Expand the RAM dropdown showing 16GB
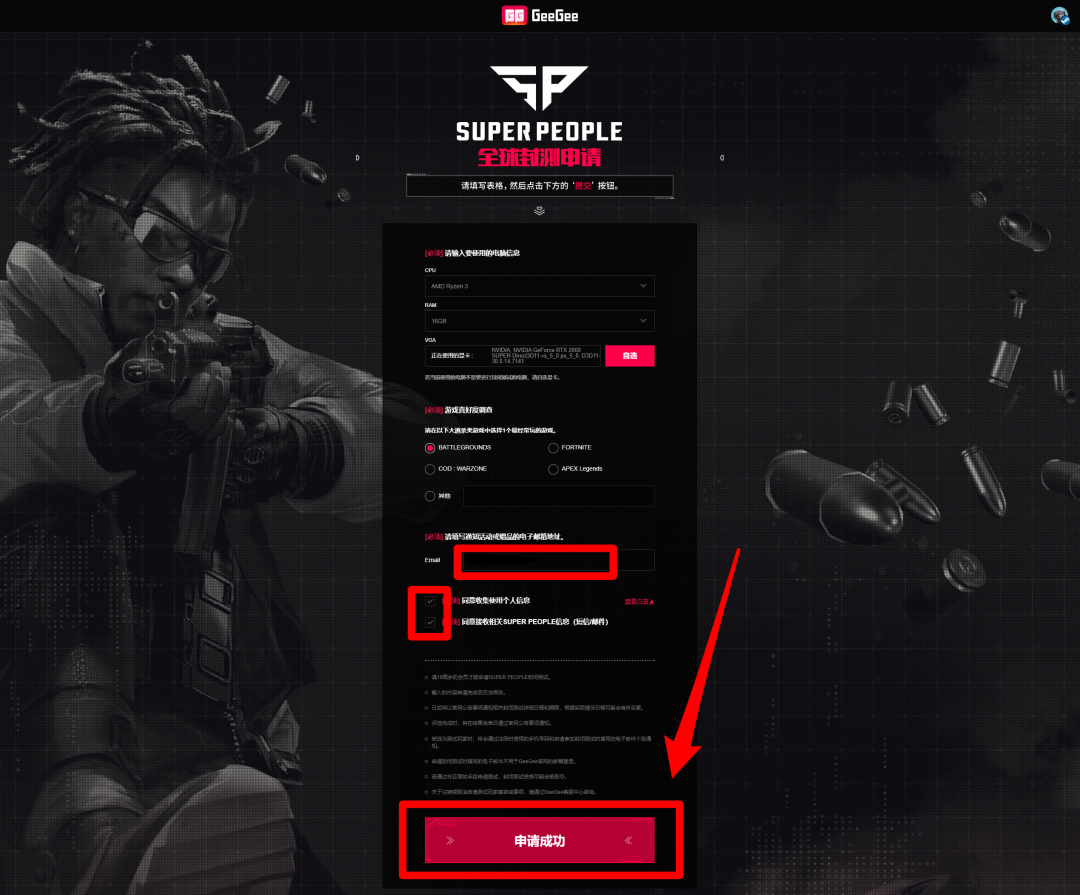 coord(539,321)
